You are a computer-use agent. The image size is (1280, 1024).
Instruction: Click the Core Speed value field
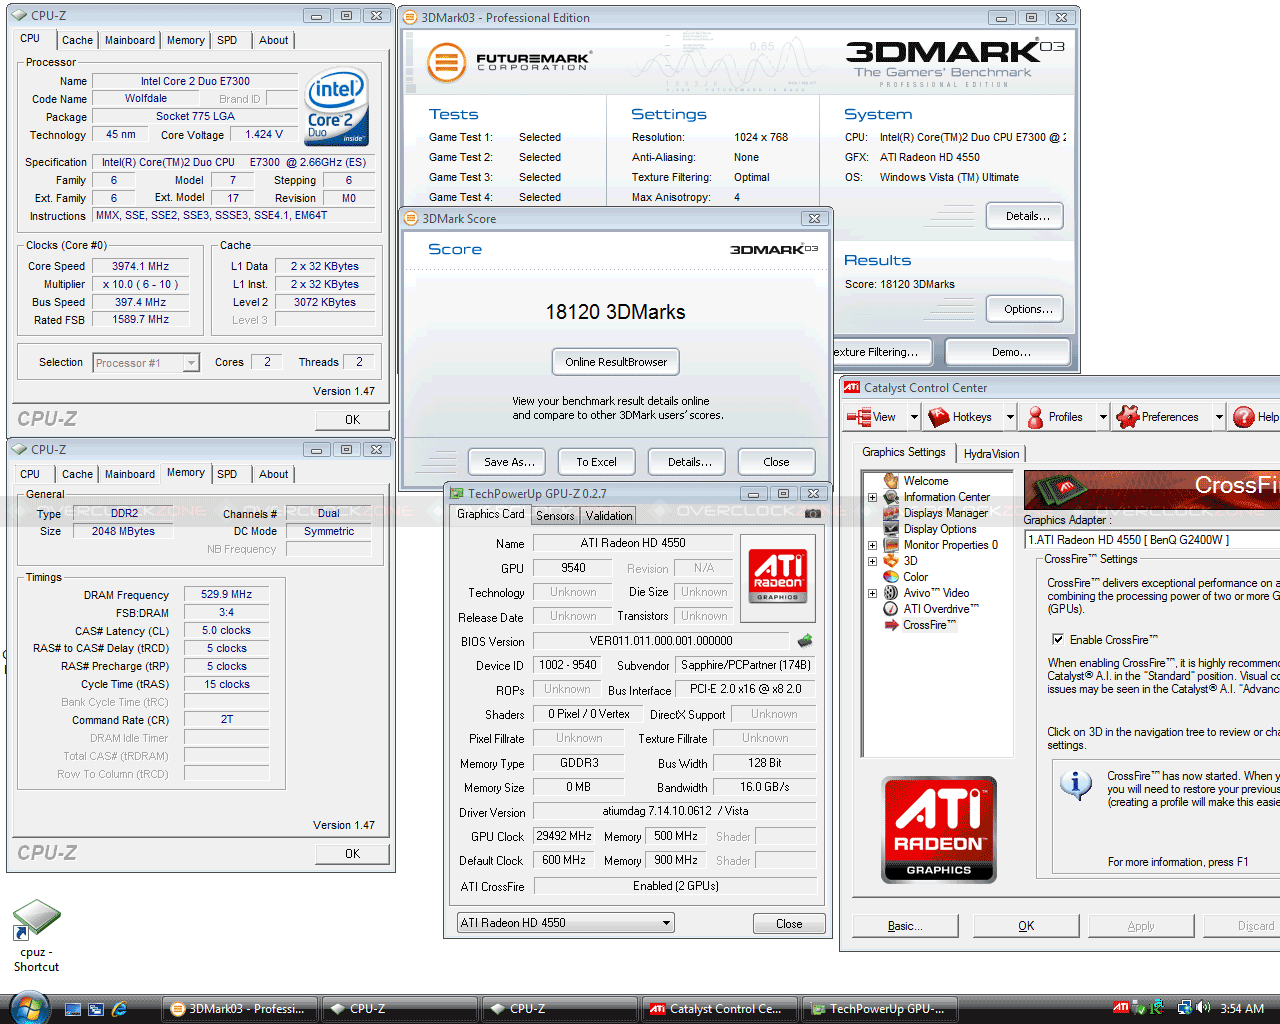coord(140,266)
